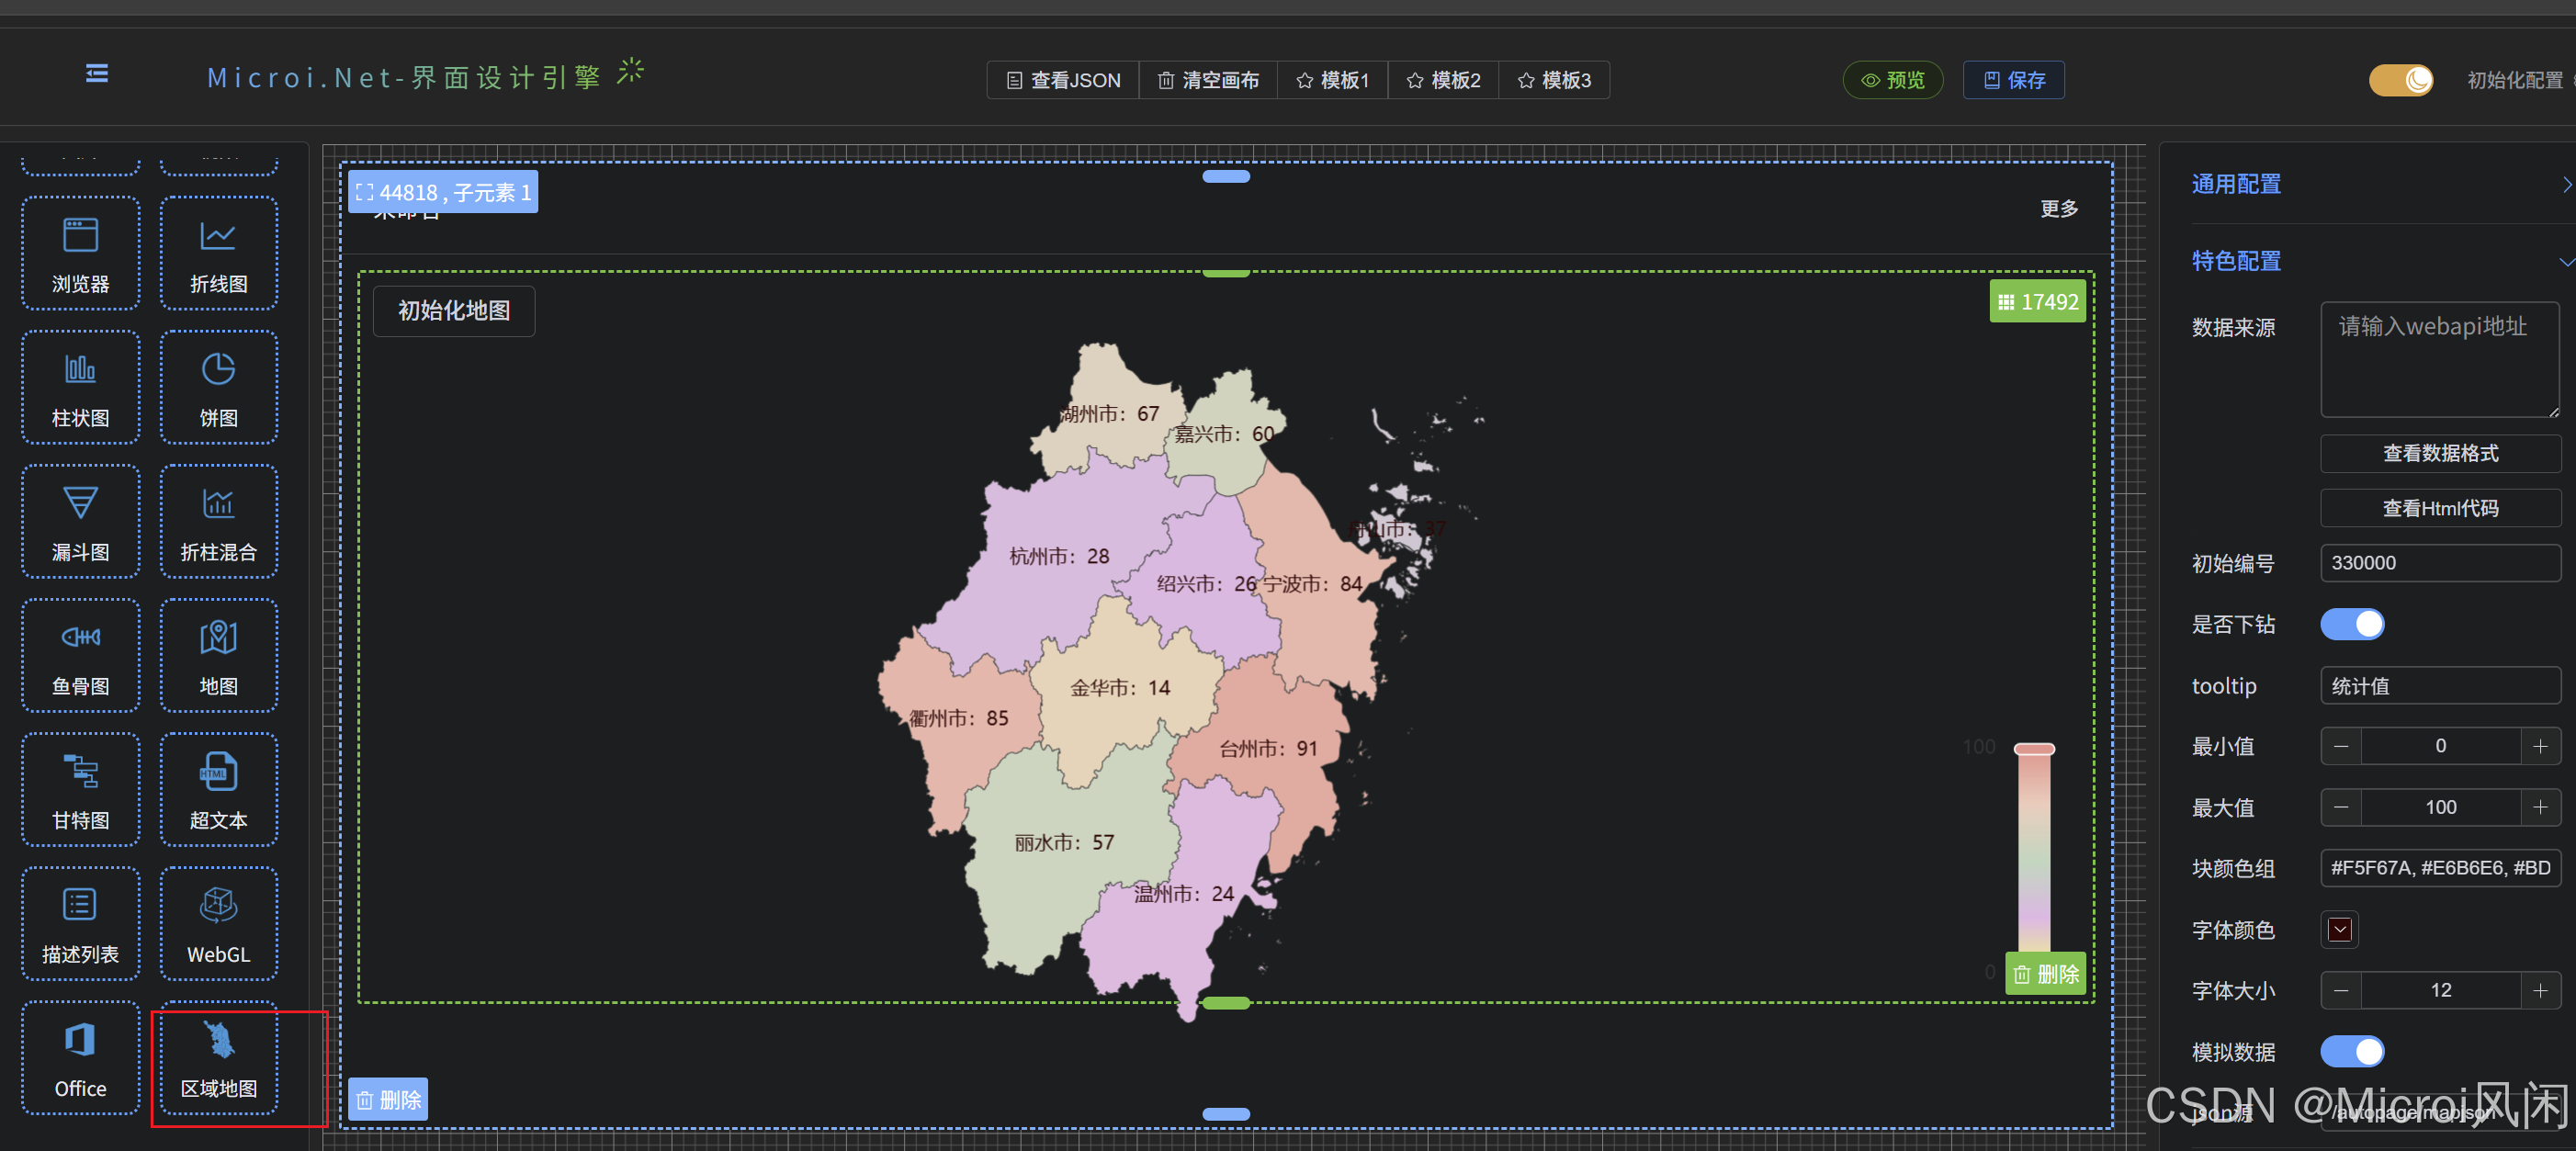Viewport: 2576px width, 1151px height.
Task: Select the 区域地图 region map component
Action: 218,1057
